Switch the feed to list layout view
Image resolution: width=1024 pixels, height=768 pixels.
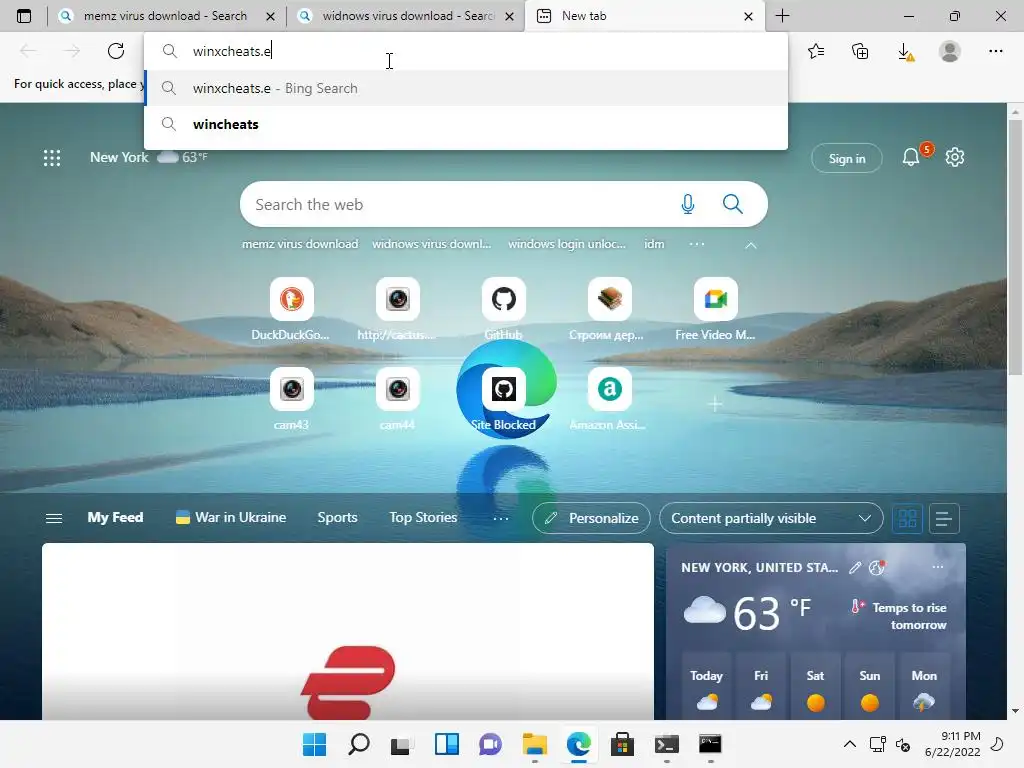pos(944,519)
